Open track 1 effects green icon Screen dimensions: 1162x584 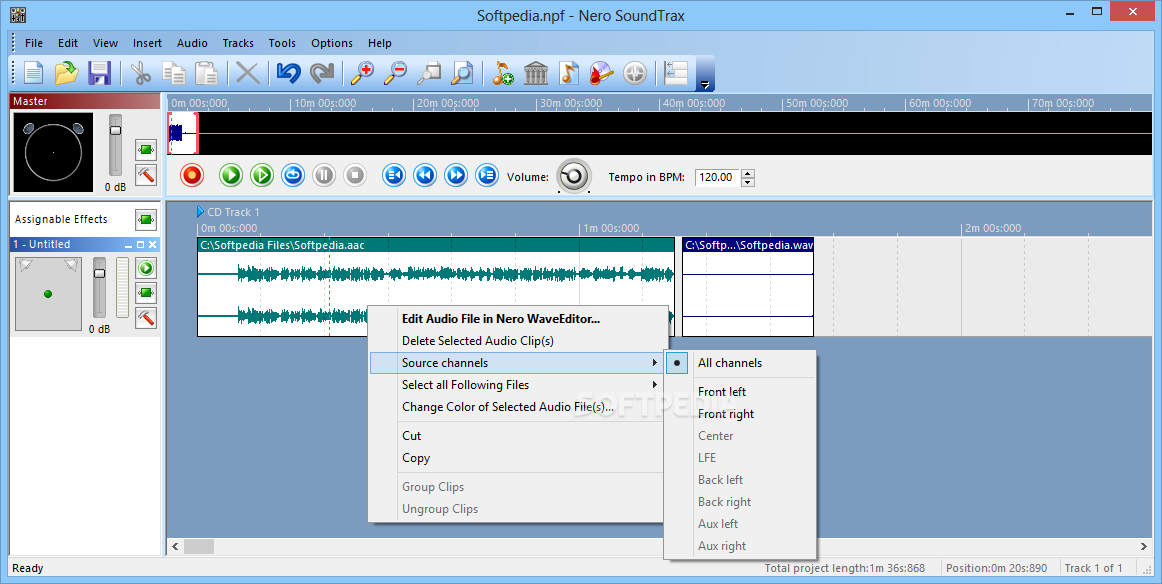click(146, 293)
